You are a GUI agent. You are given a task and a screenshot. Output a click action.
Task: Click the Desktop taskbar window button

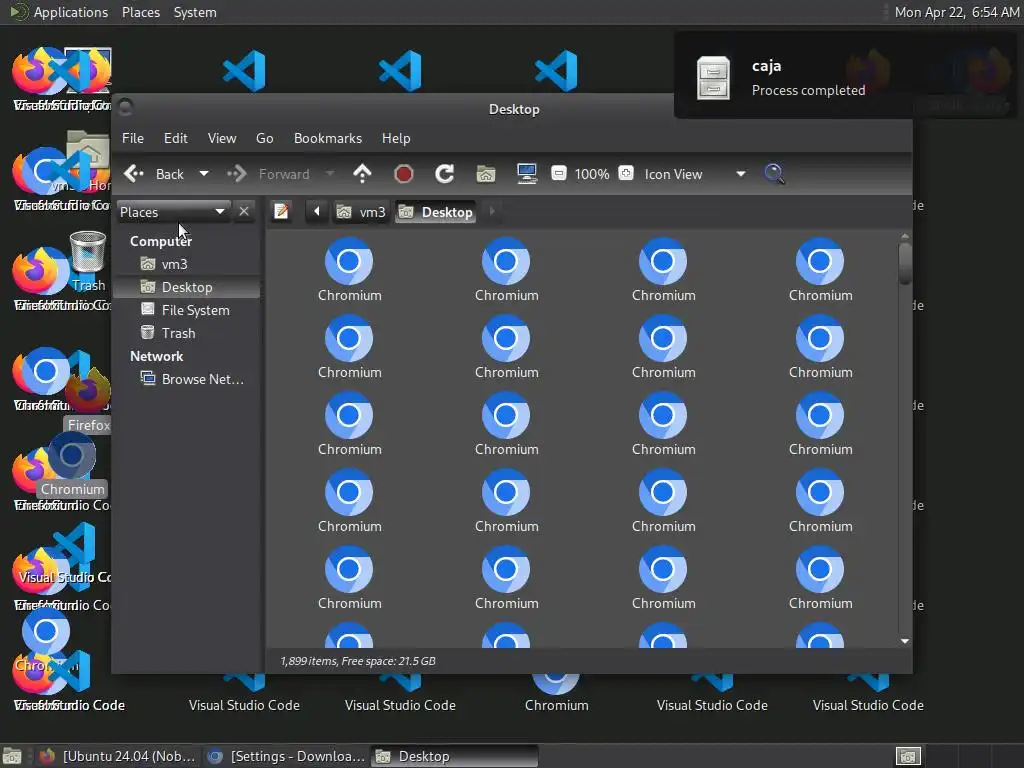pos(455,756)
